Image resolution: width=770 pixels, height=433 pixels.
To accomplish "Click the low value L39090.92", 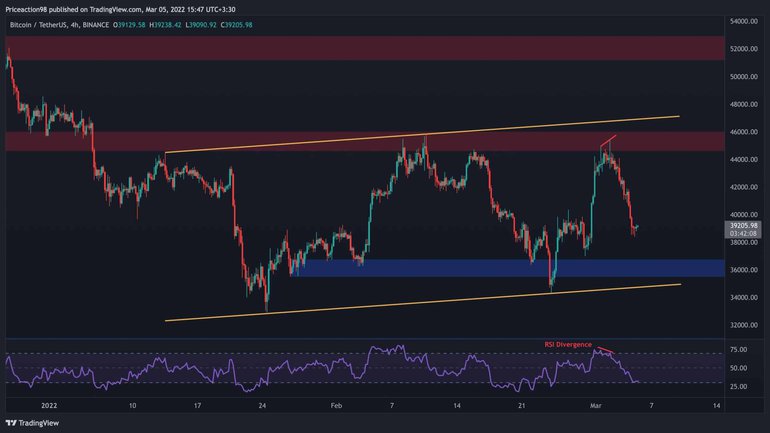I will pyautogui.click(x=201, y=25).
